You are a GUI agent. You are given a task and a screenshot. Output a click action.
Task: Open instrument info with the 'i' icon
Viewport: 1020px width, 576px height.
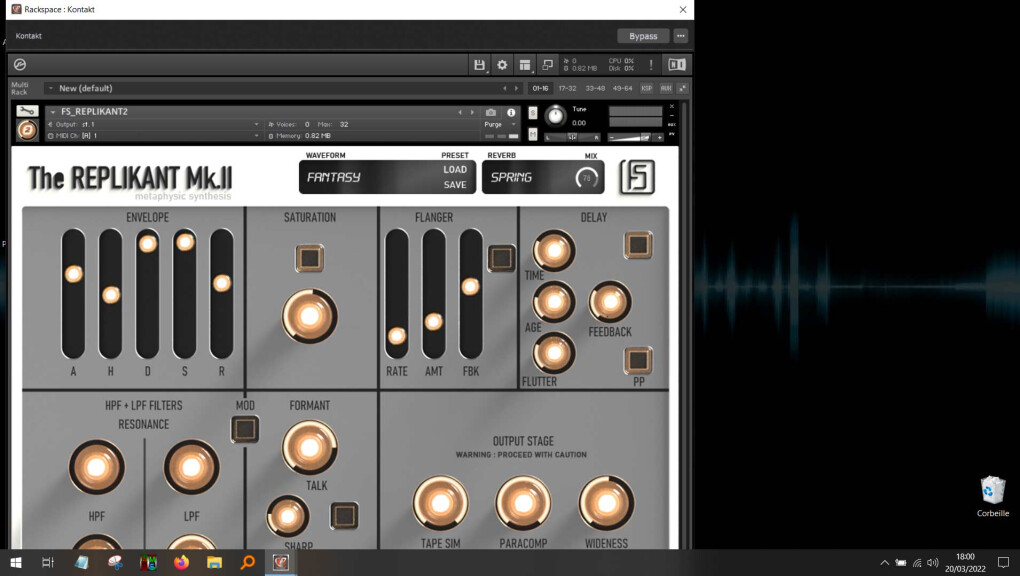tap(511, 112)
